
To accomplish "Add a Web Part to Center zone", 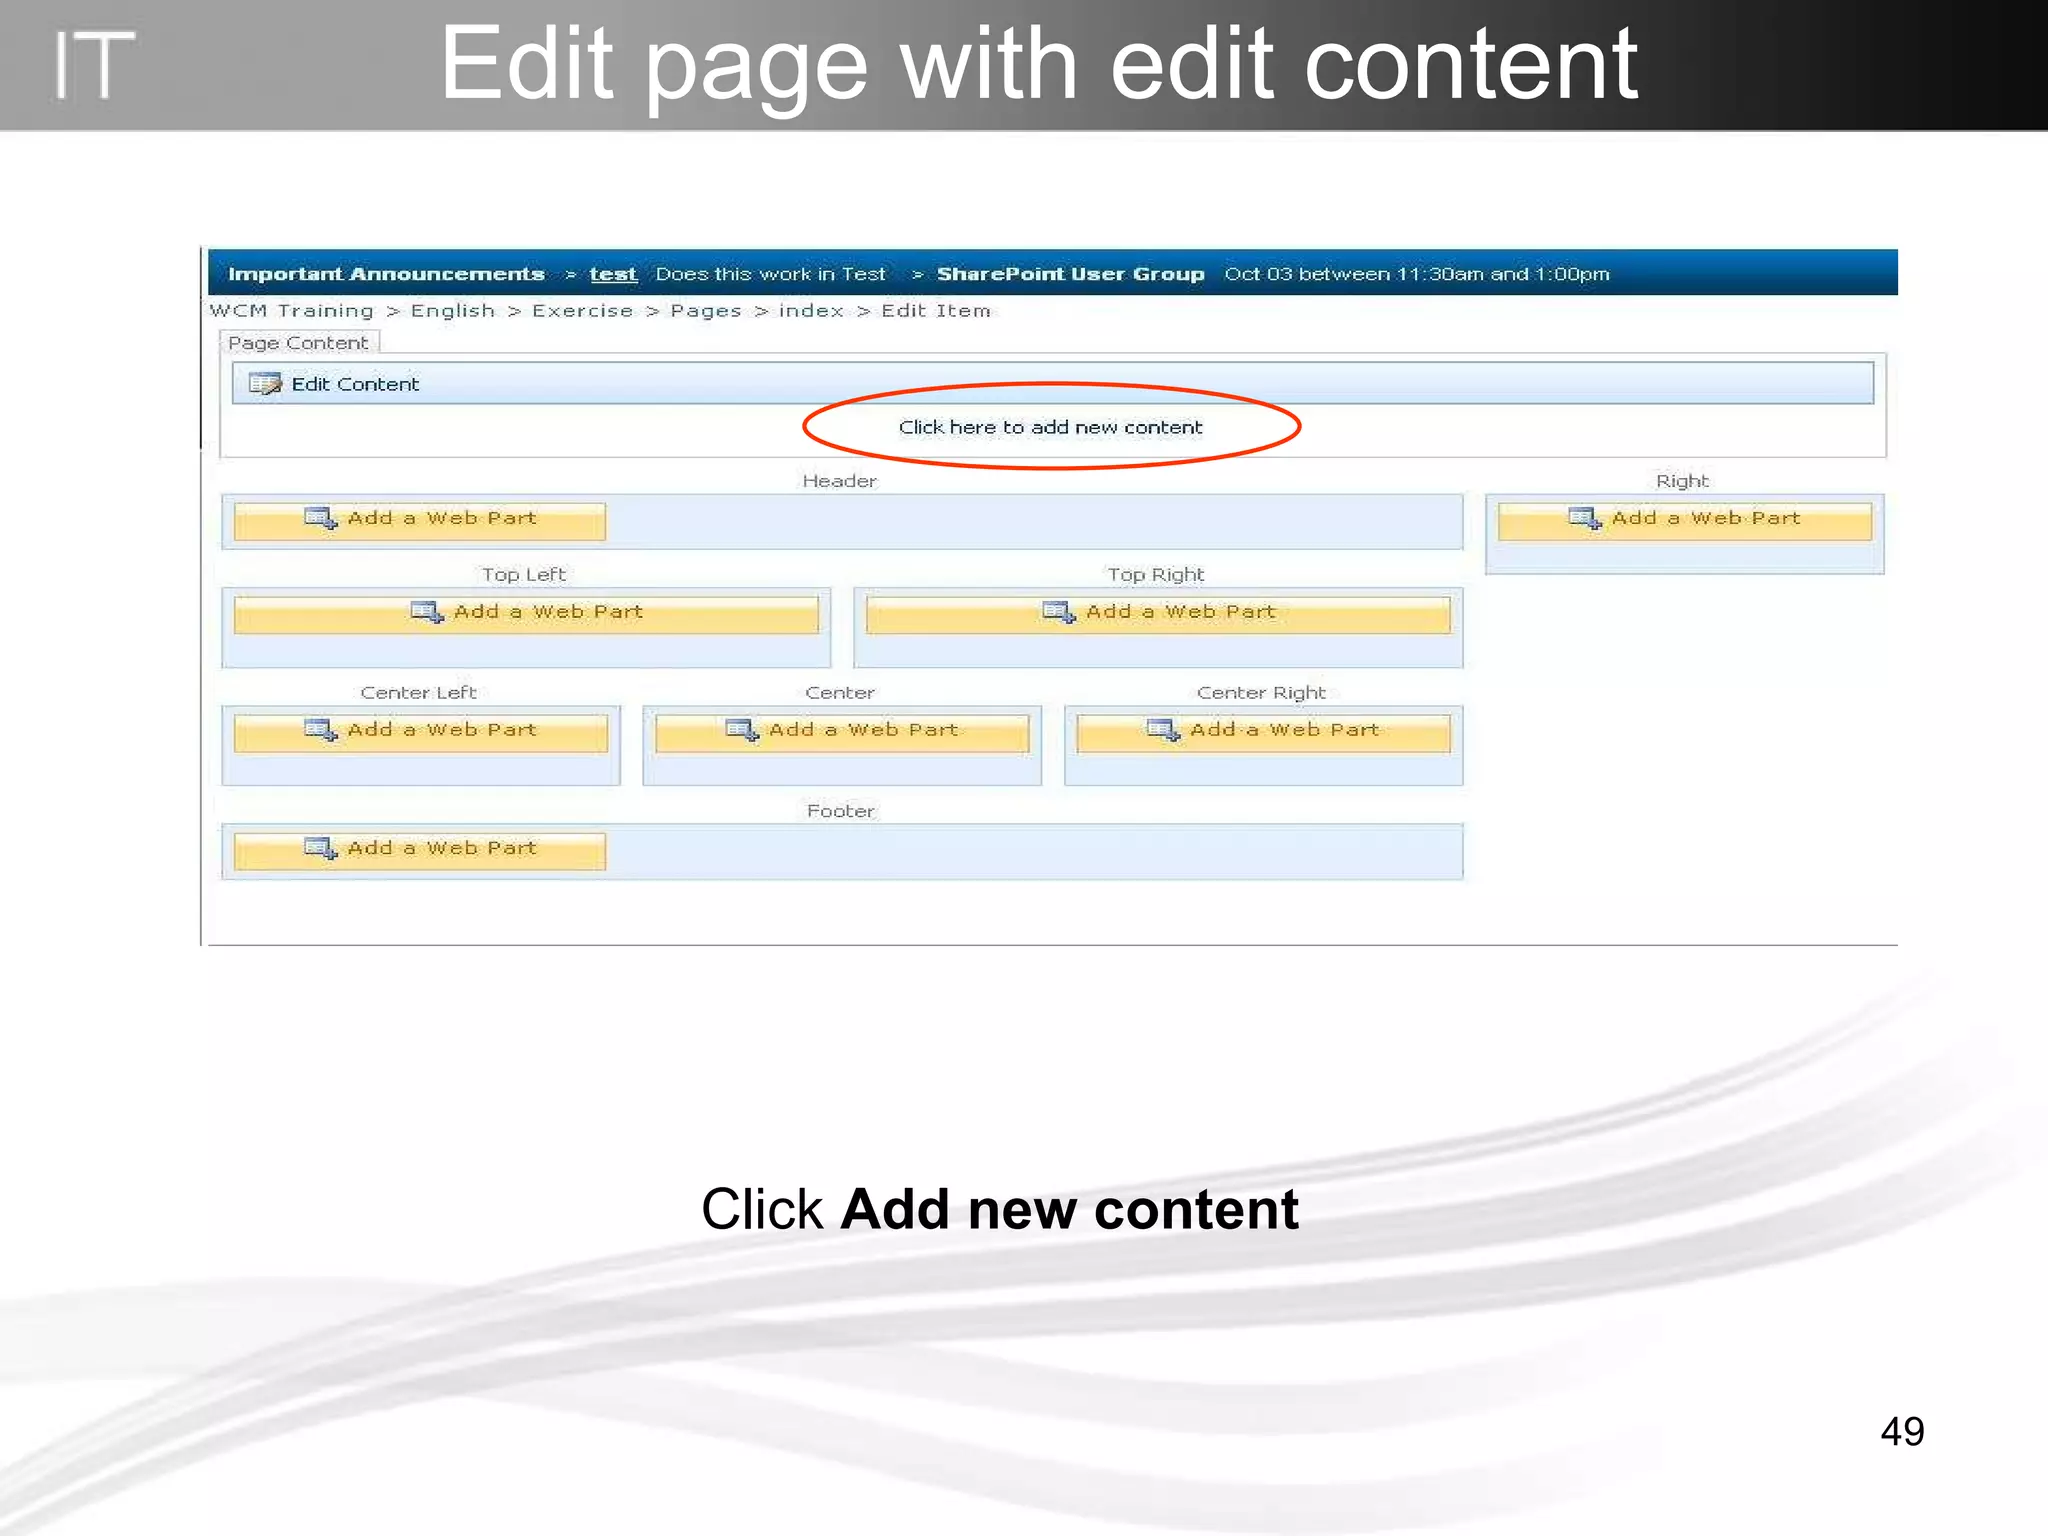I will click(842, 732).
